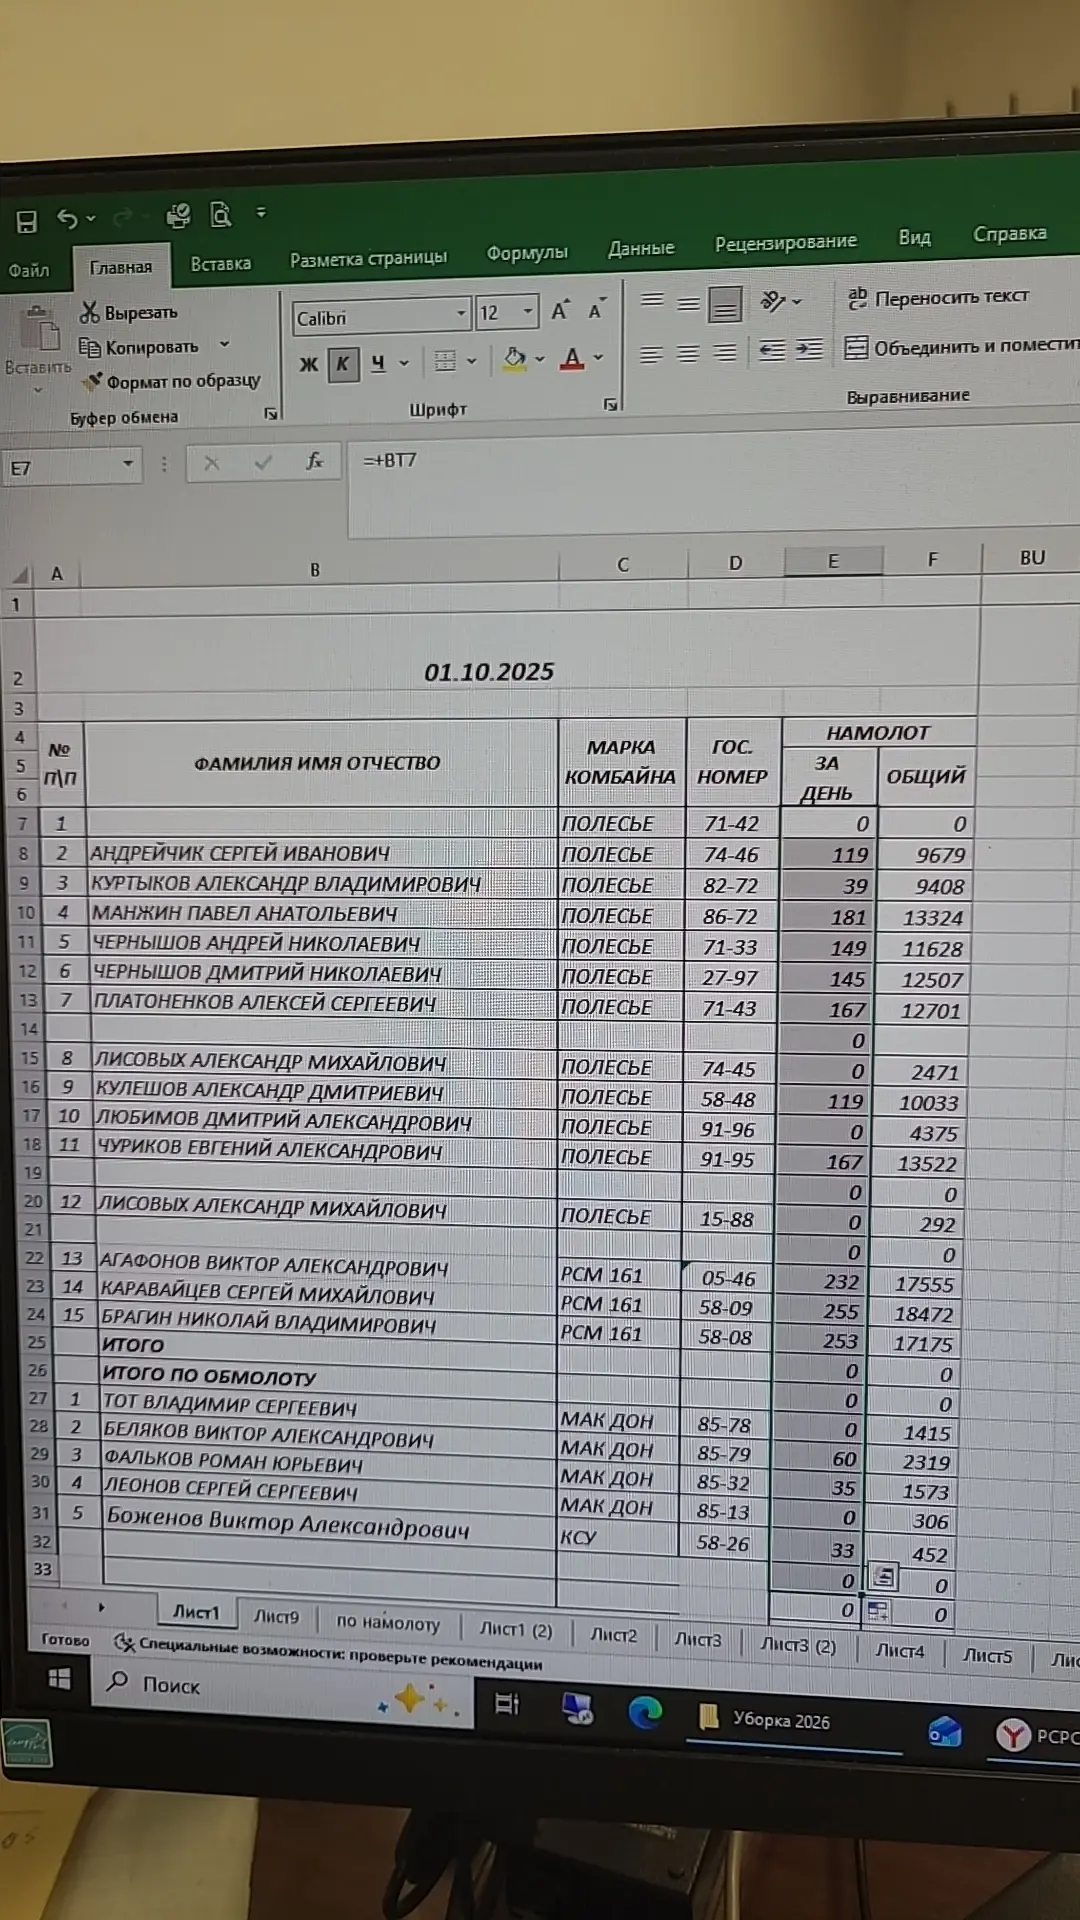Image resolution: width=1080 pixels, height=1920 pixels.
Task: Toggle bottom vertical alignment
Action: [725, 303]
